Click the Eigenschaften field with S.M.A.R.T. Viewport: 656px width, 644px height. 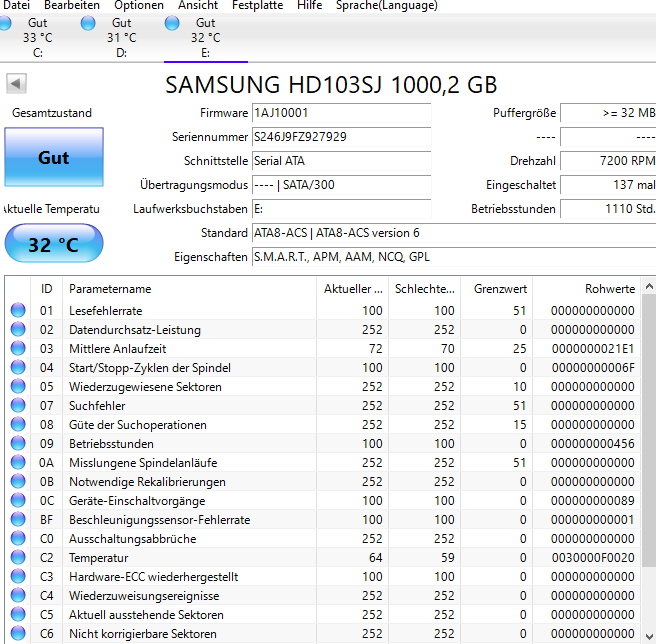[454, 257]
